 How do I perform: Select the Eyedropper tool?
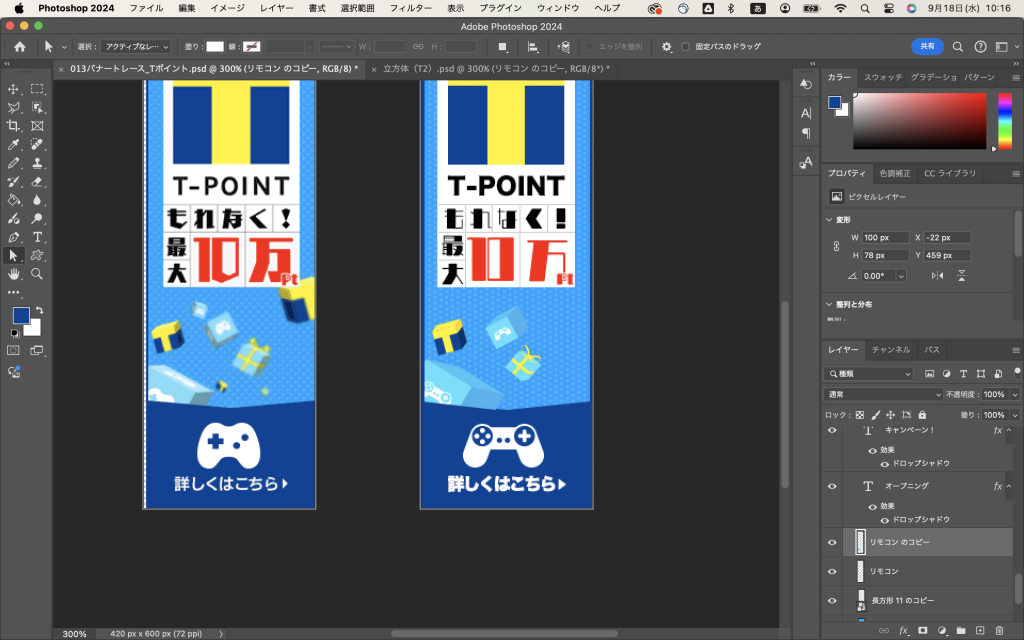pyautogui.click(x=14, y=145)
